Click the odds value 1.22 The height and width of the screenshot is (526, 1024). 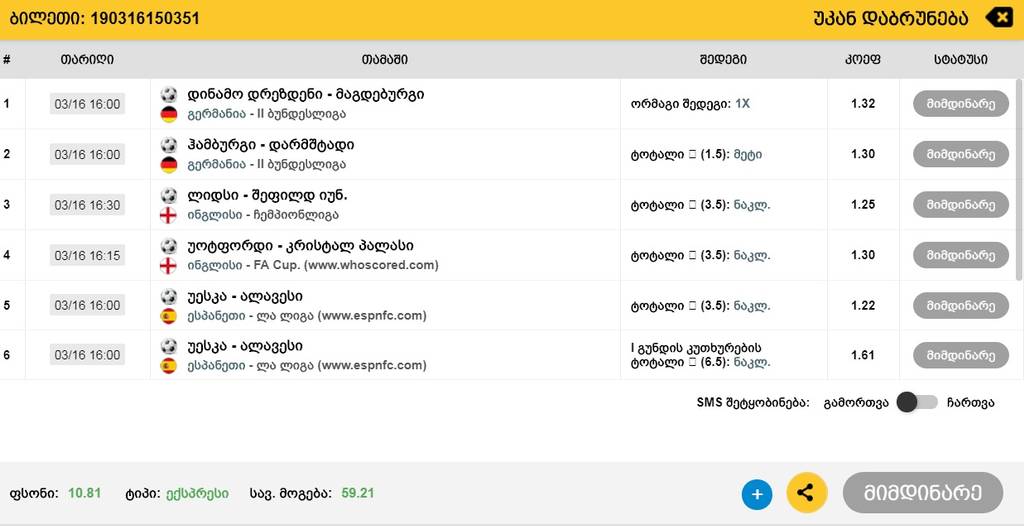863,305
